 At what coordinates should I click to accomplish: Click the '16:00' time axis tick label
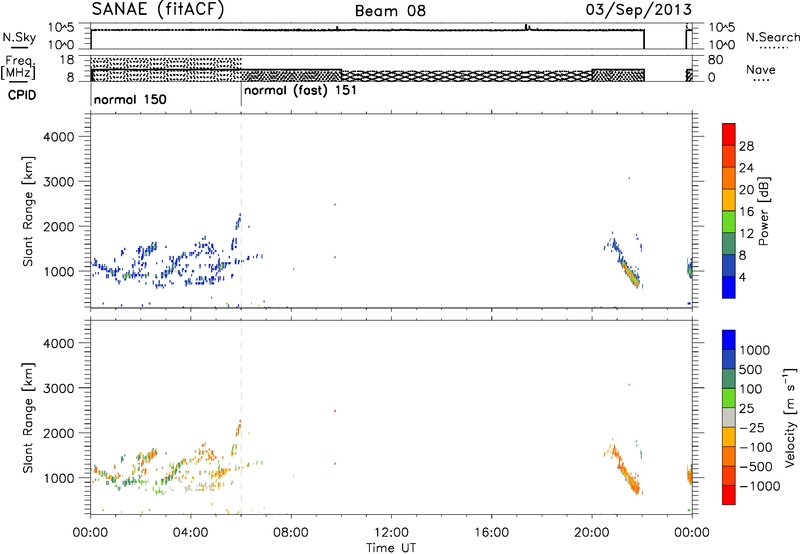tap(491, 533)
